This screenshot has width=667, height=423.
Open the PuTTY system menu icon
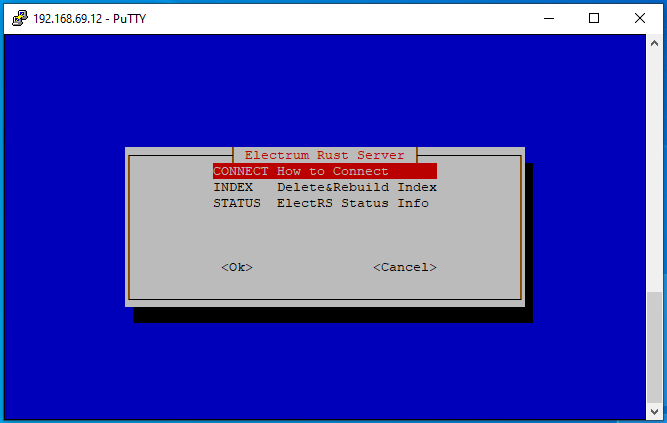tap(20, 18)
